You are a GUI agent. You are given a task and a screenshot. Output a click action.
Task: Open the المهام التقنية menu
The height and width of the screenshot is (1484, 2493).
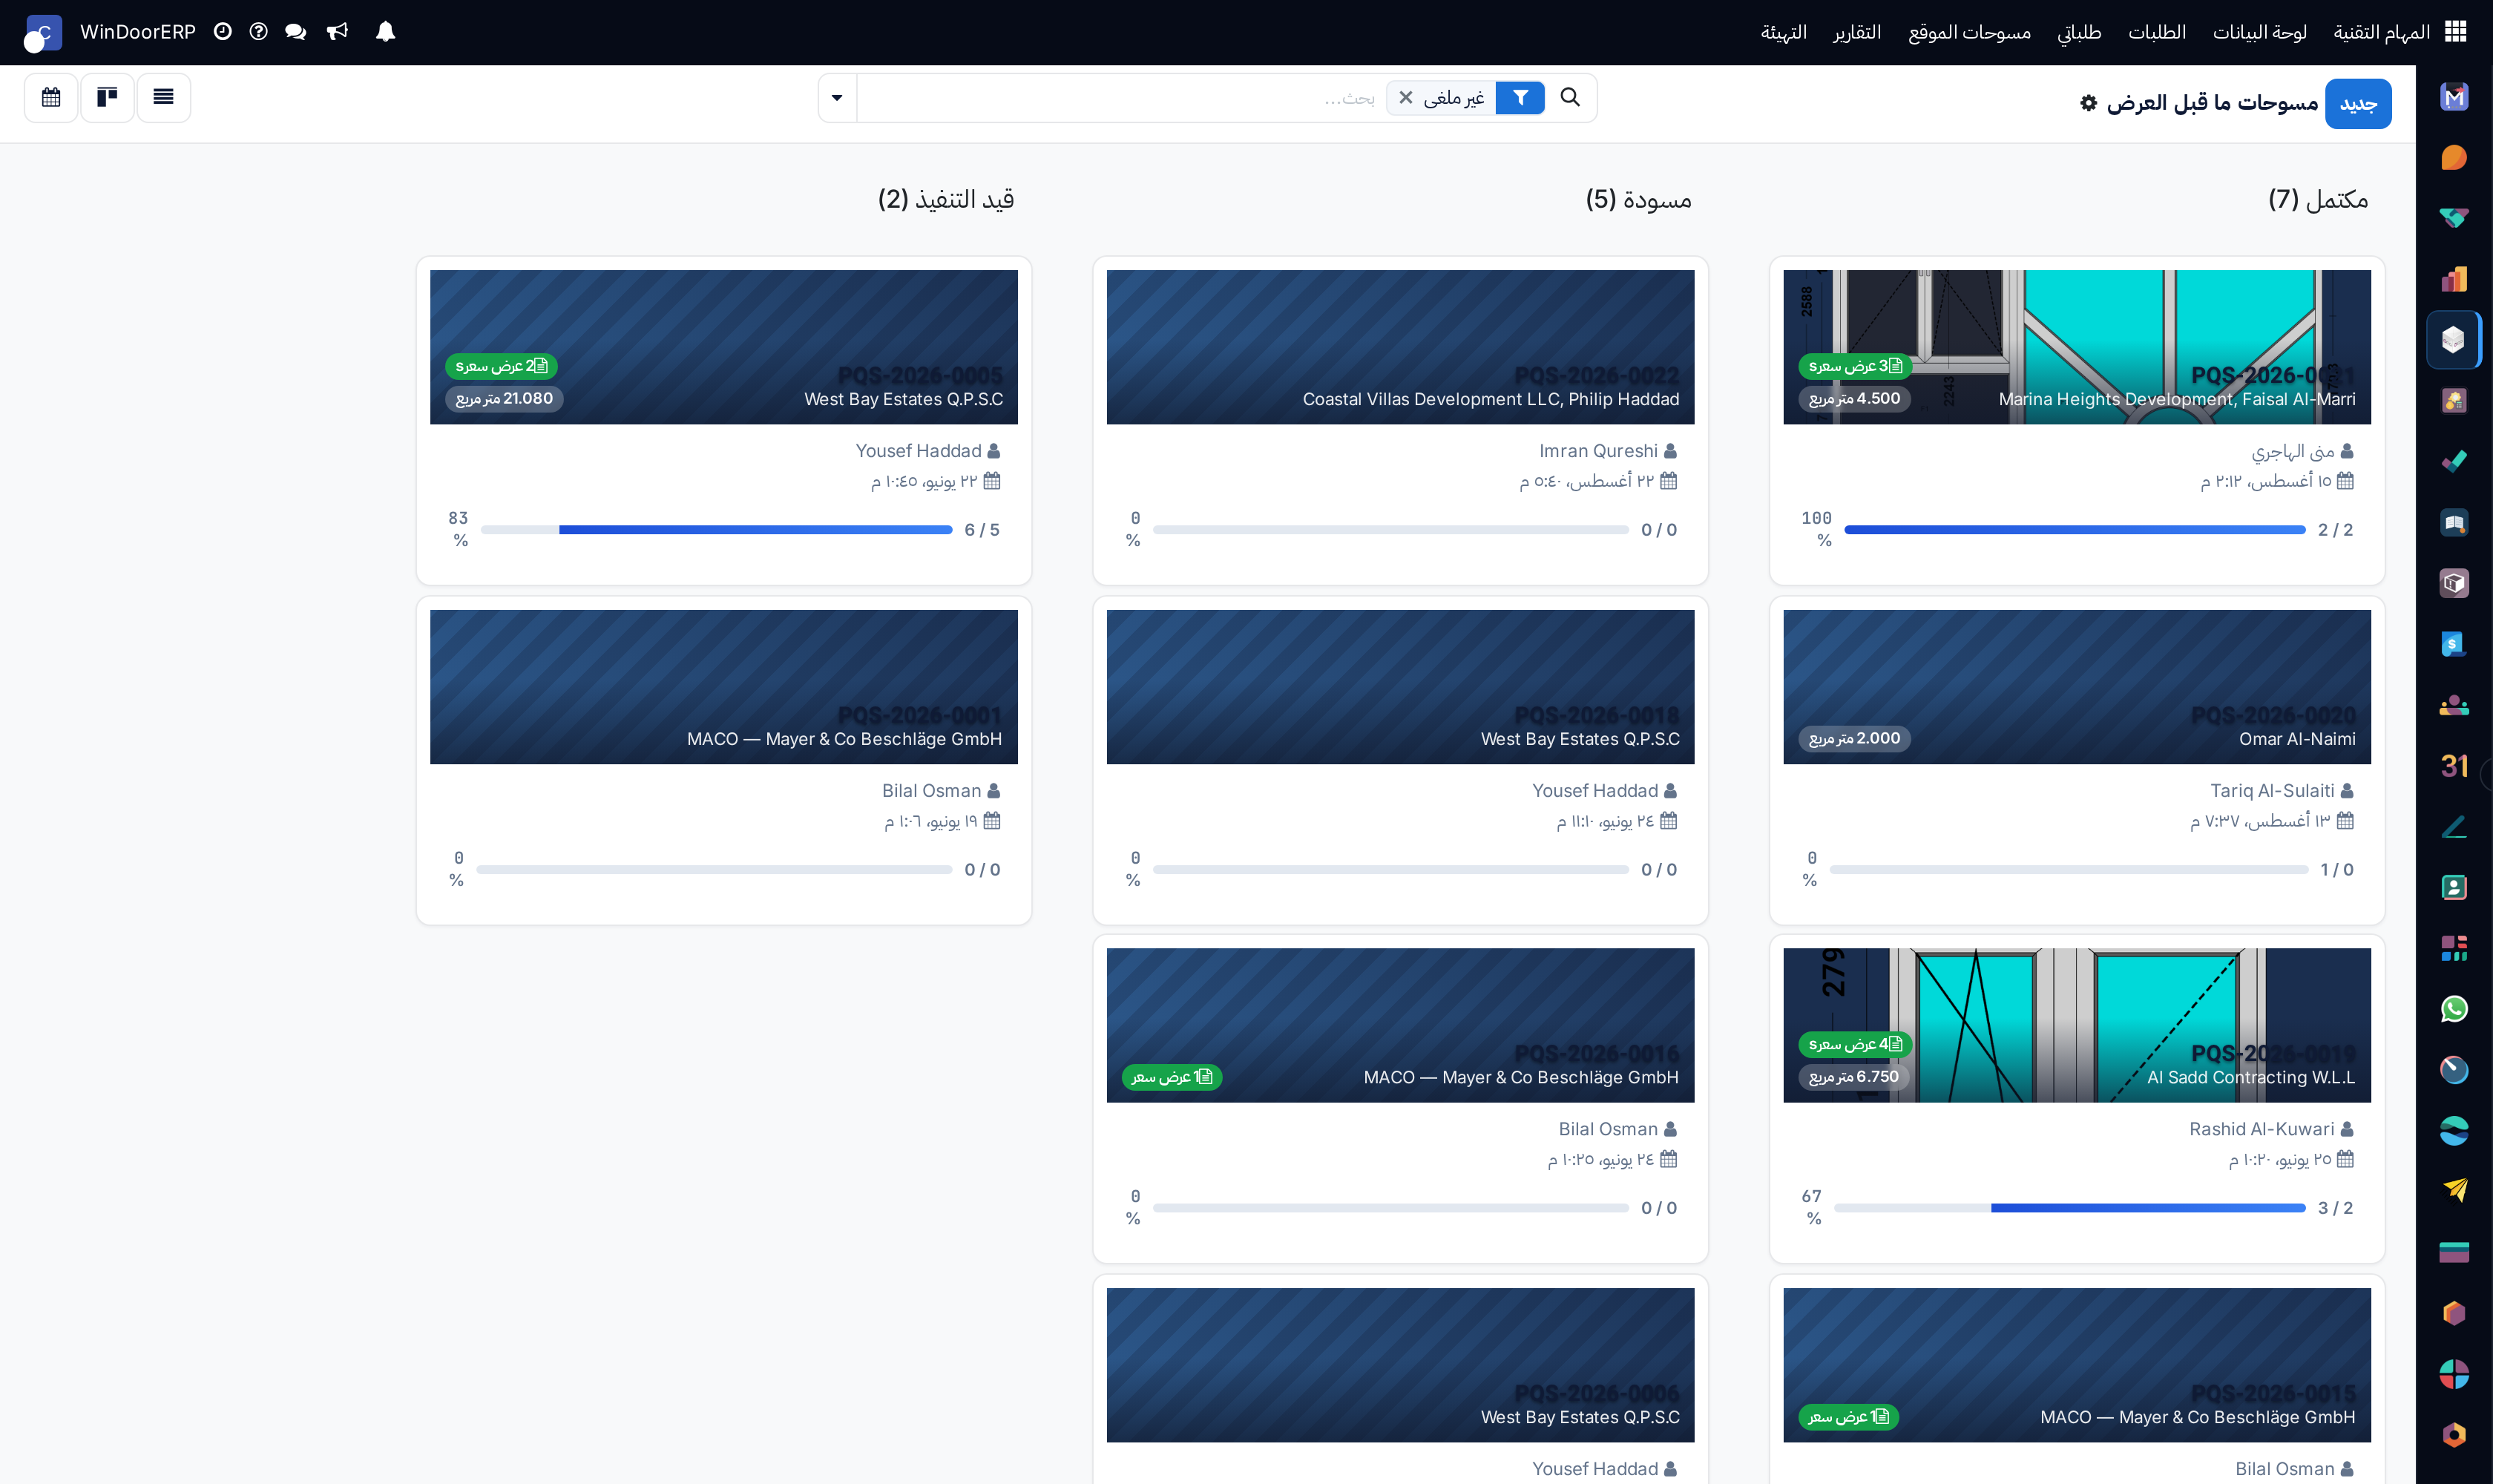click(x=2381, y=32)
